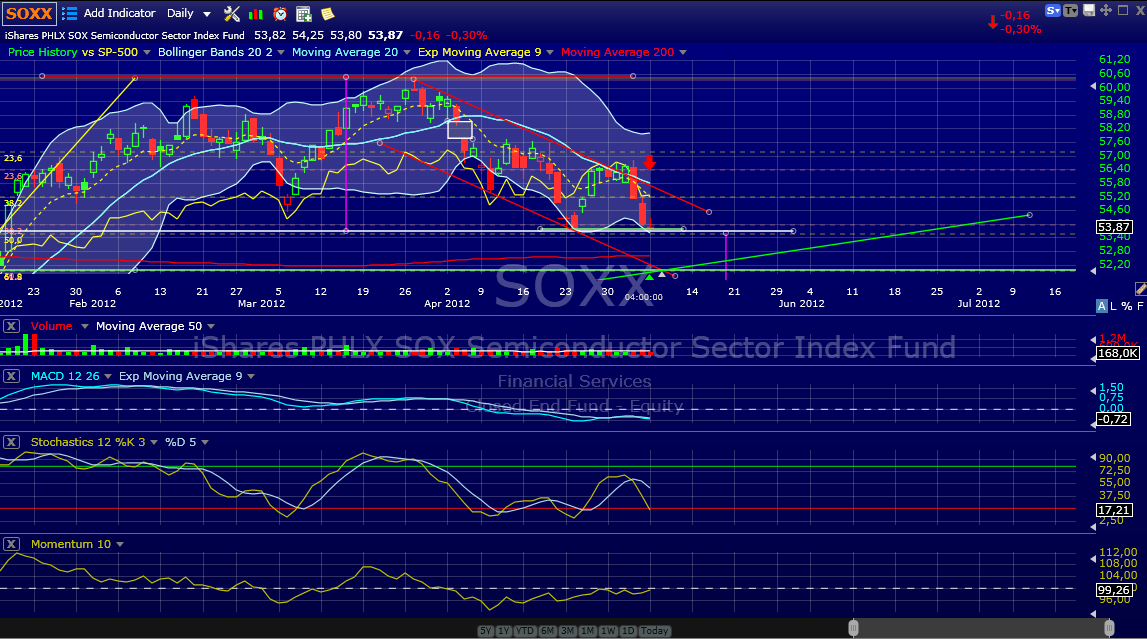
Task: Expand the MACD 12 26 options arrow
Action: pyautogui.click(x=108, y=377)
